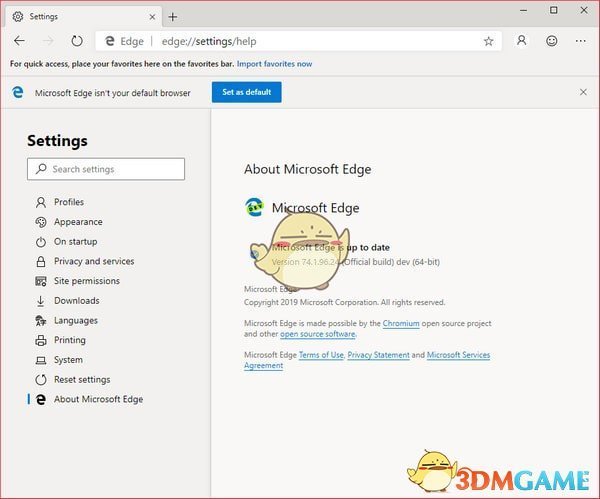Close the Settings tab
Image resolution: width=600 pixels, height=499 pixels.
152,17
